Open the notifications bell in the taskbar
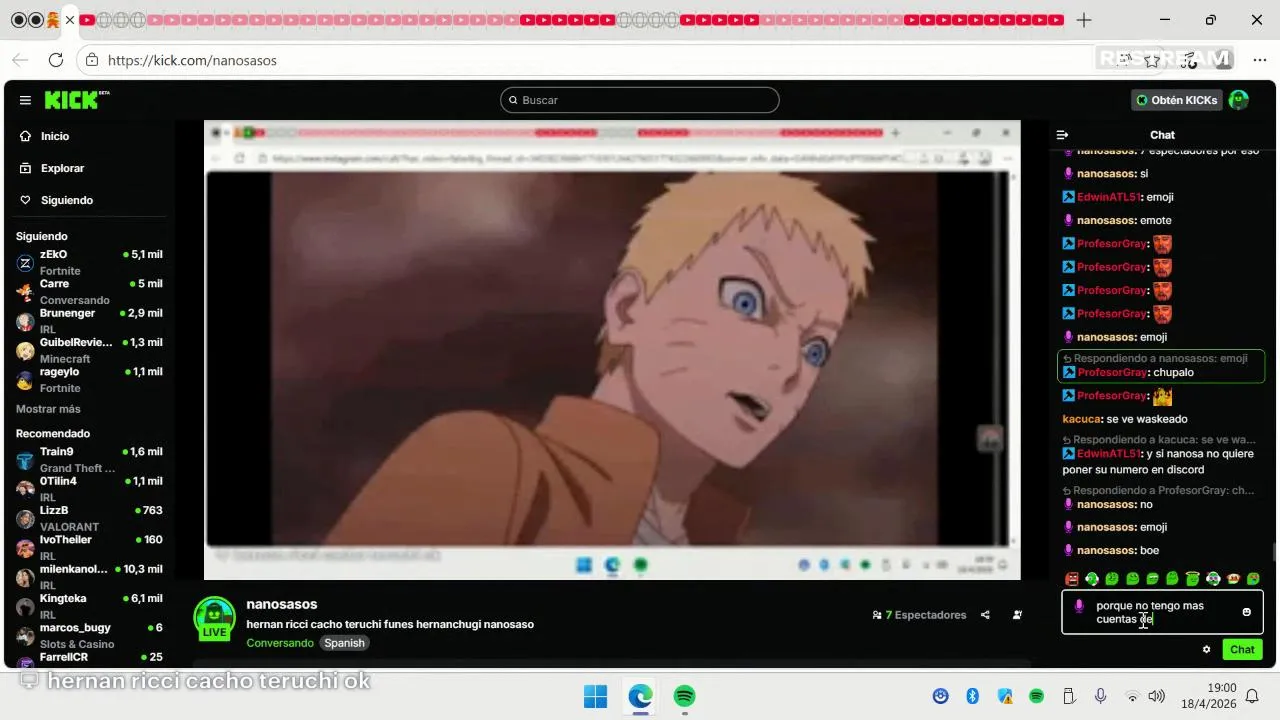Viewport: 1280px width, 720px height. [x=1252, y=696]
